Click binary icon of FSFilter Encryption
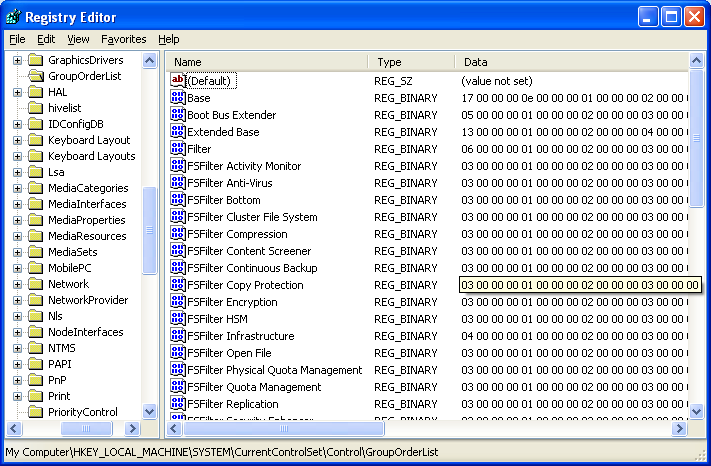Image resolution: width=711 pixels, height=466 pixels. (x=177, y=301)
